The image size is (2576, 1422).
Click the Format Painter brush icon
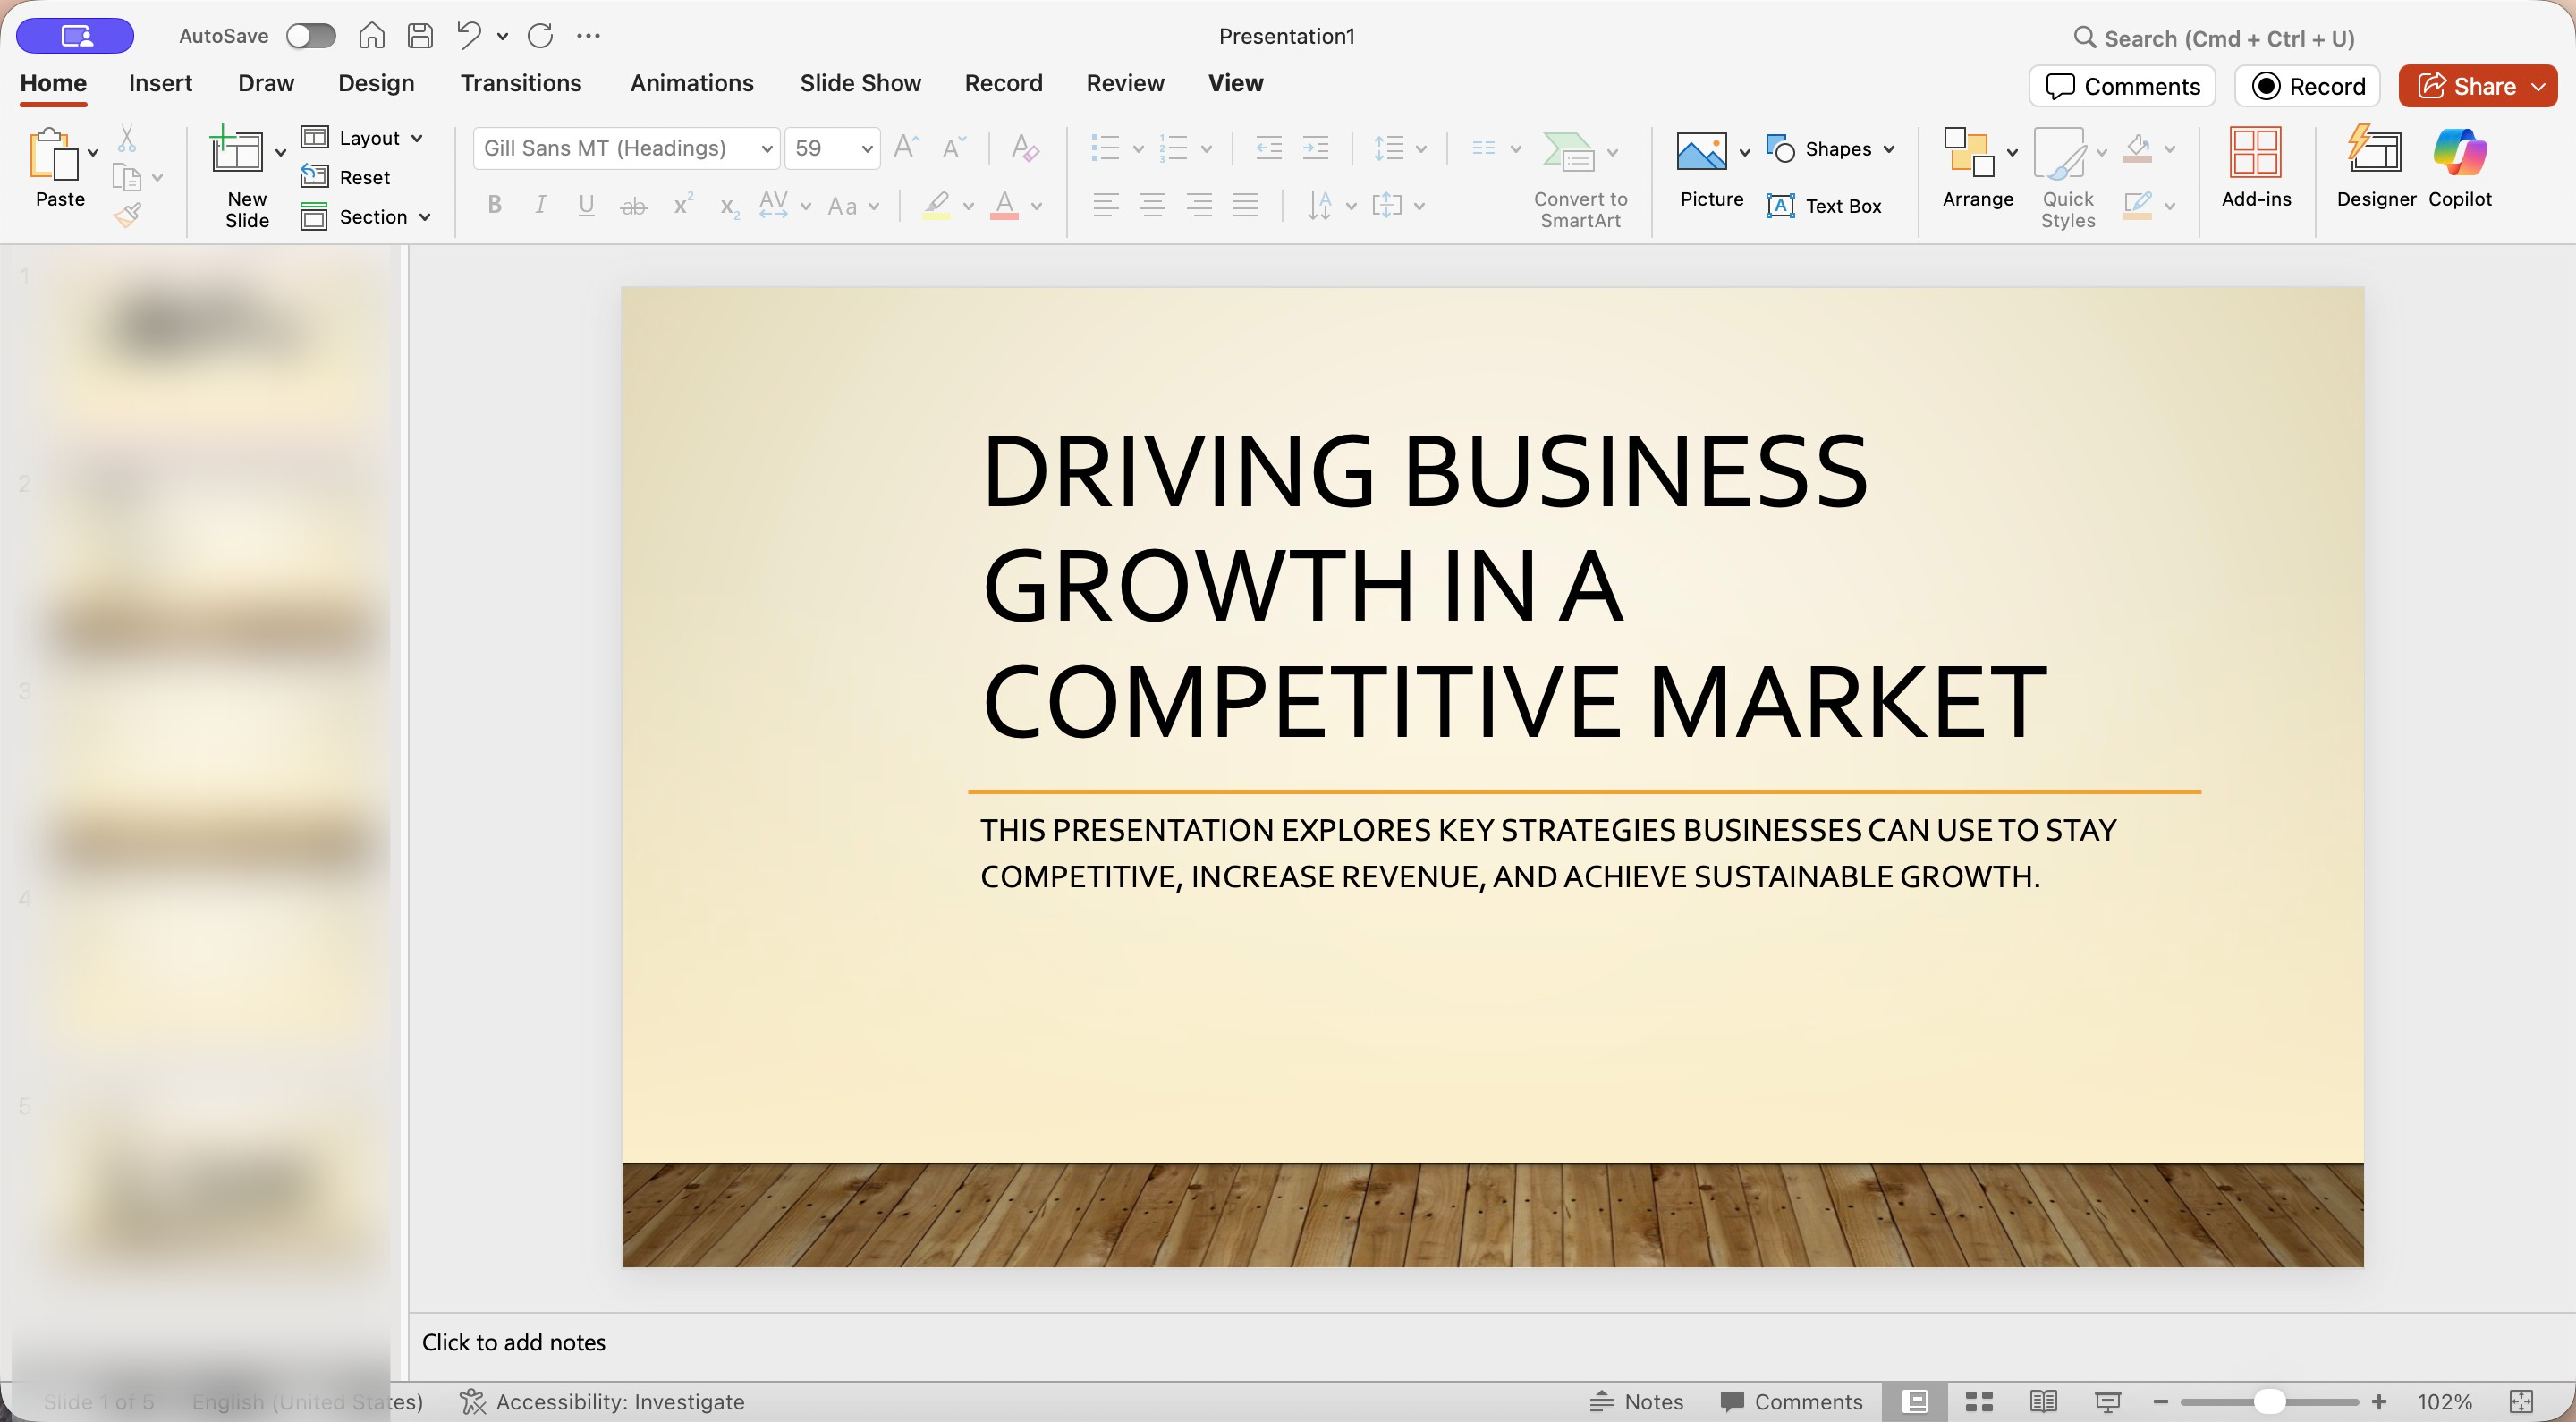point(128,215)
